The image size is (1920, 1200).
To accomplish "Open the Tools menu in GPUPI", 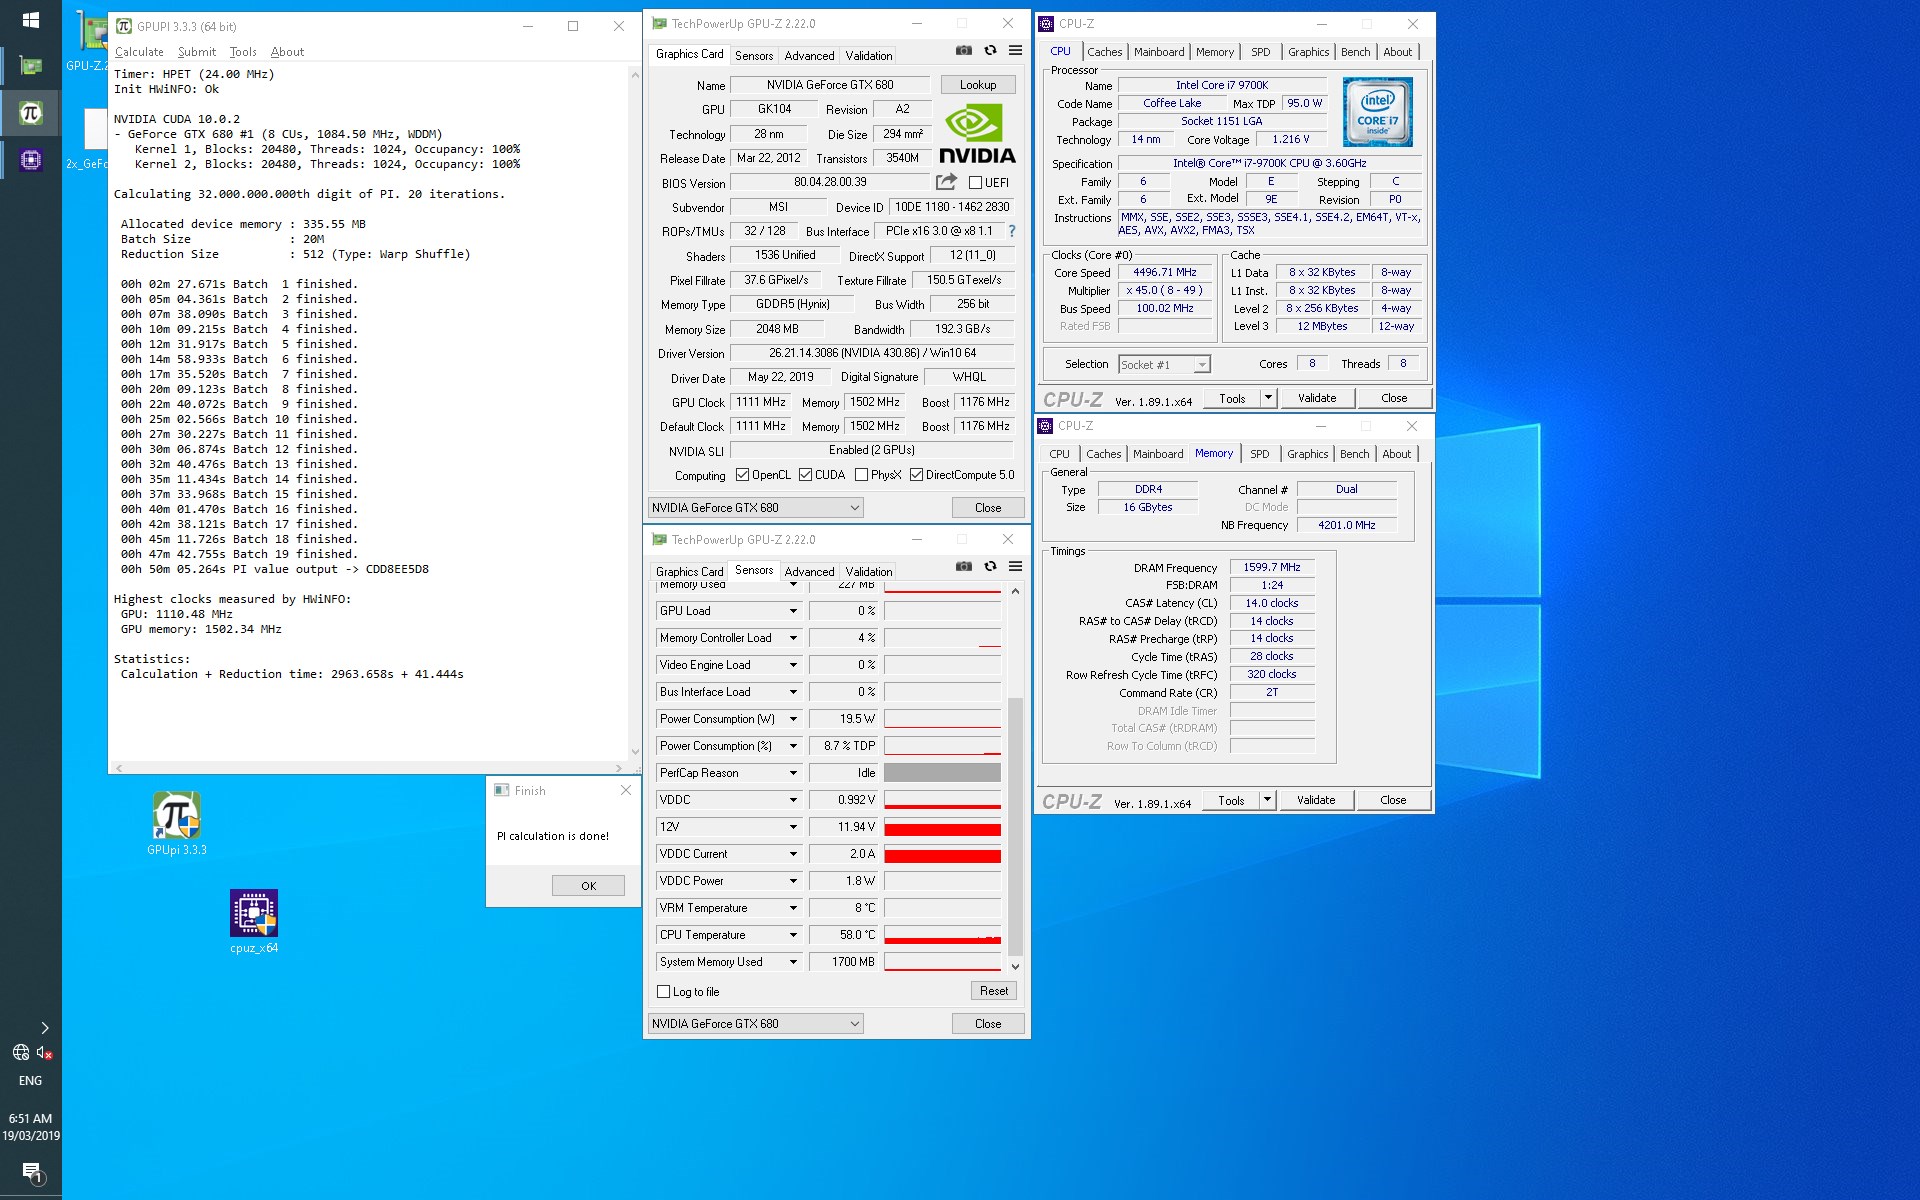I will coord(243,52).
